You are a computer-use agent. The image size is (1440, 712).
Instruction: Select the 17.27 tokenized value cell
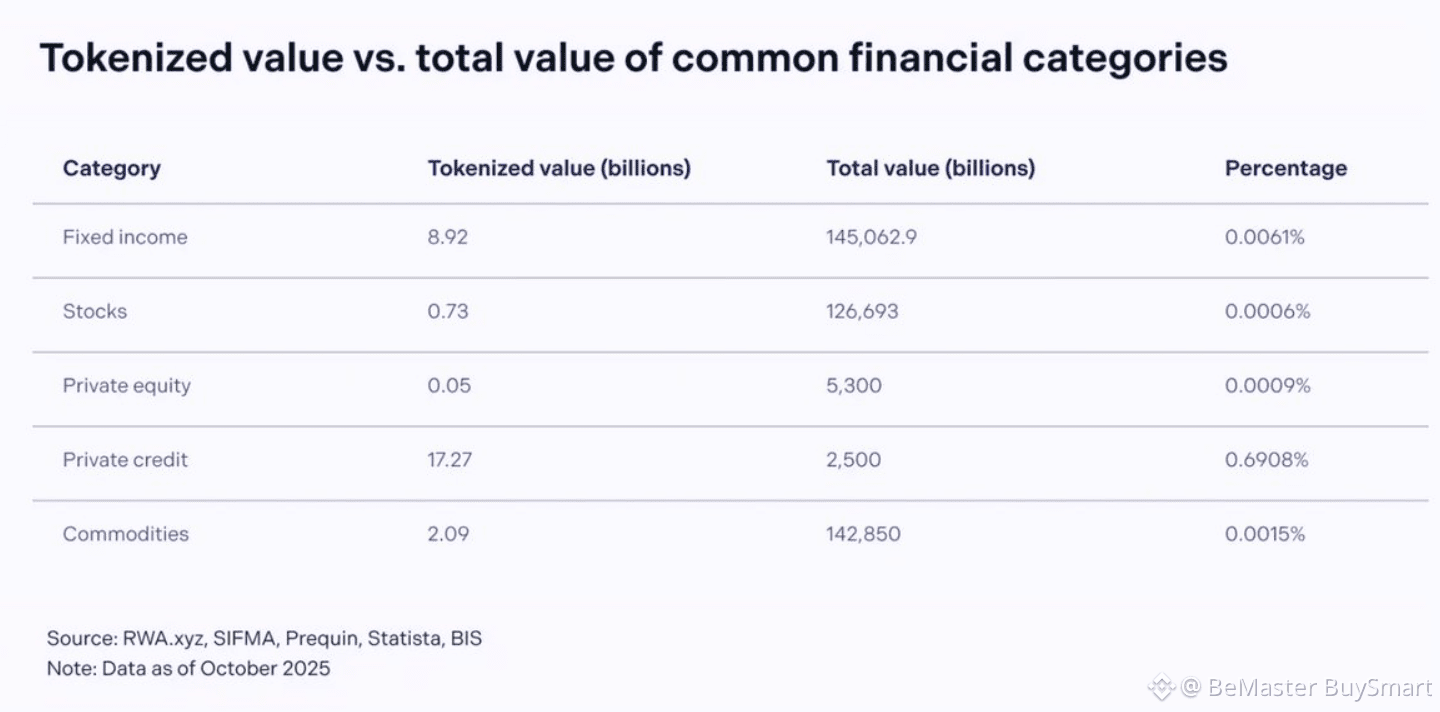pos(450,460)
